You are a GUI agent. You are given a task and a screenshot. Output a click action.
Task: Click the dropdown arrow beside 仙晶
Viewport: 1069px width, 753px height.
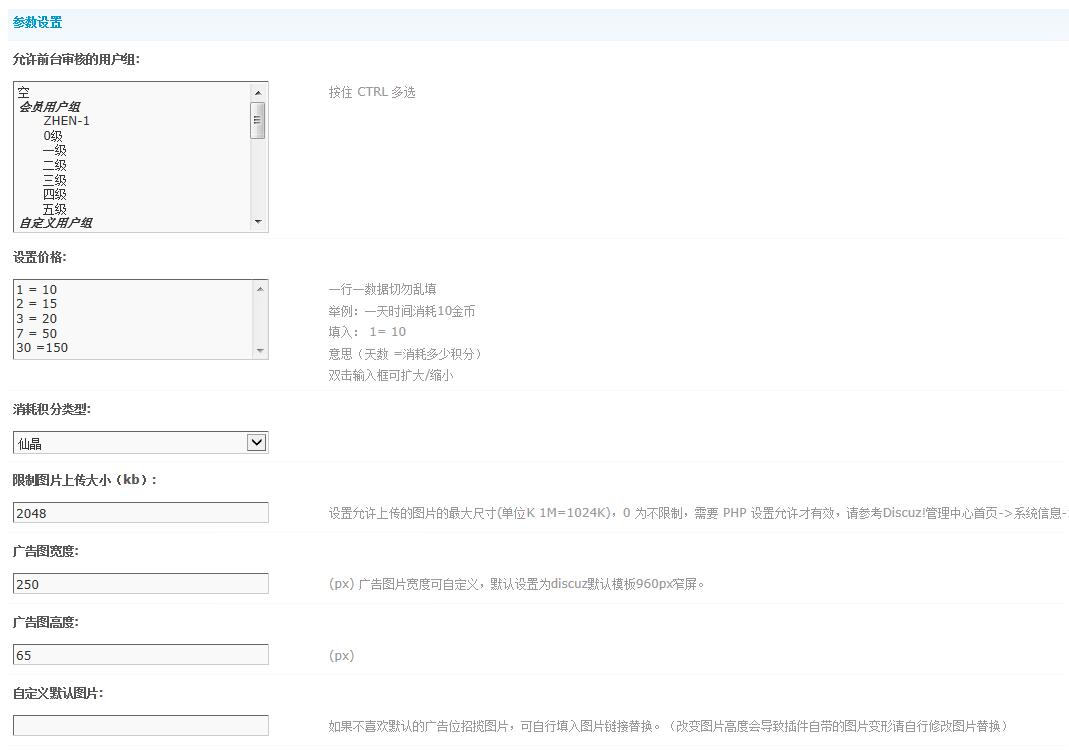click(x=257, y=443)
